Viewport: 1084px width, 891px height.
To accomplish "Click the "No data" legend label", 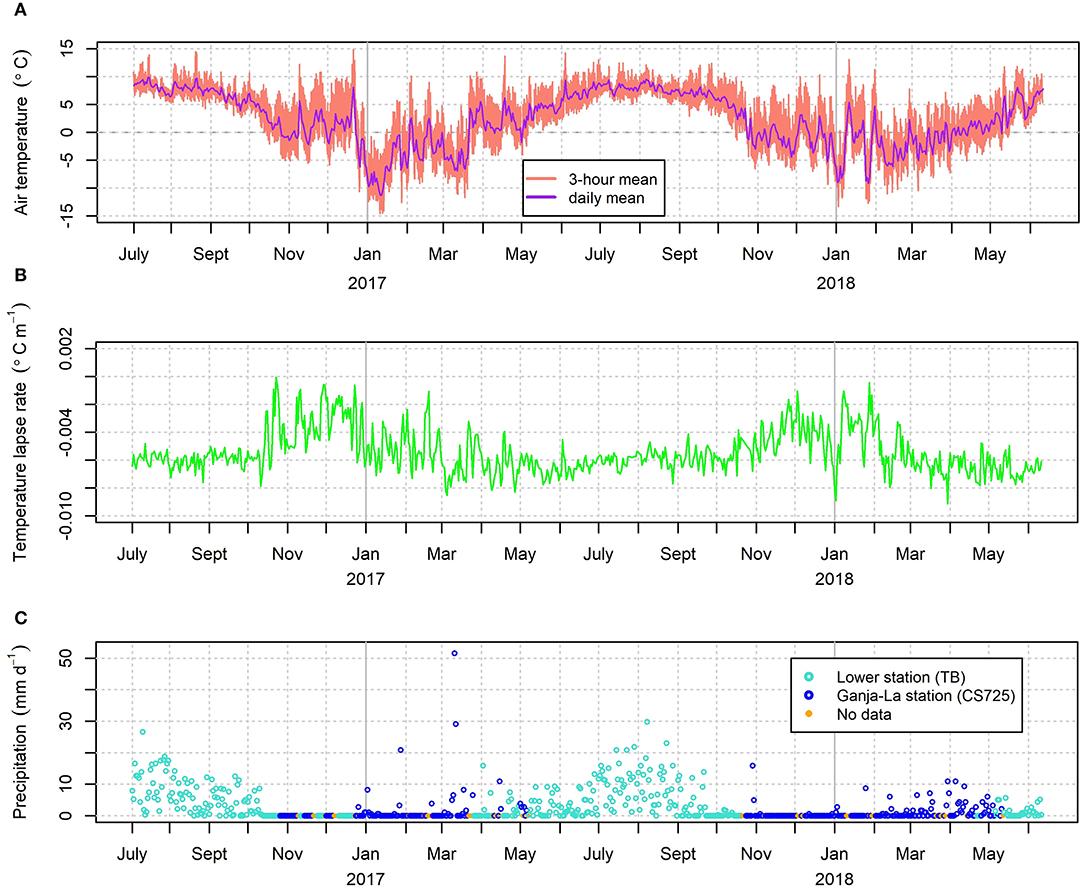I will [x=863, y=714].
